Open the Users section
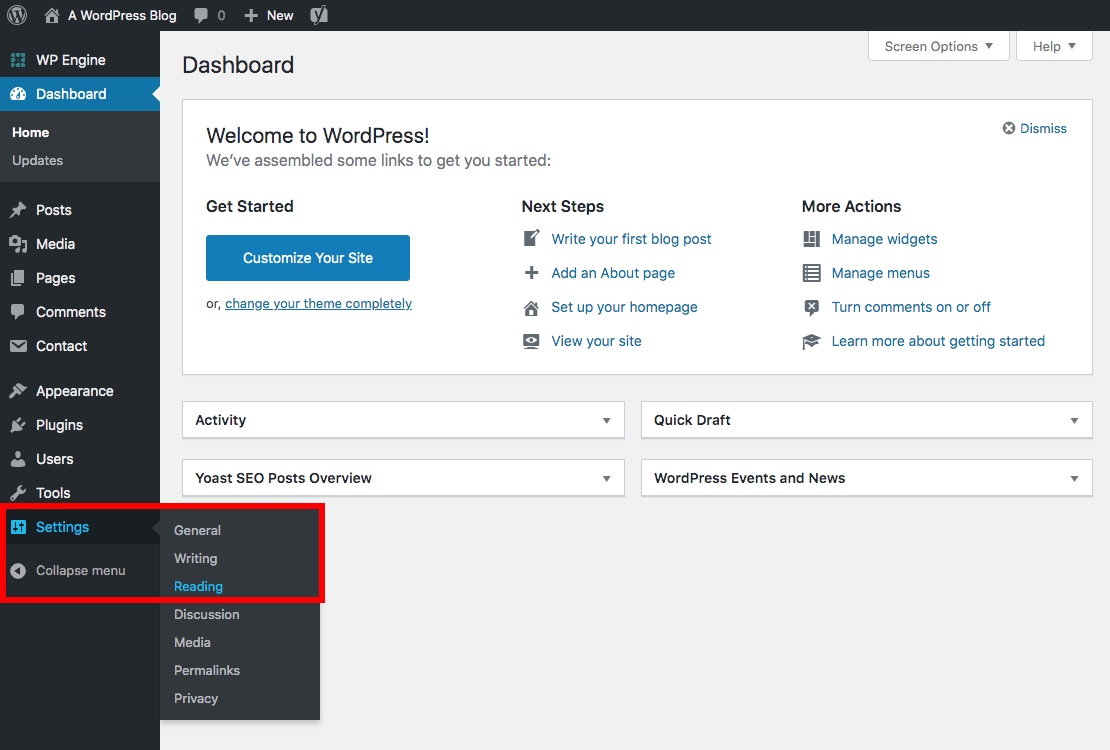This screenshot has width=1110, height=750. pyautogui.click(x=55, y=459)
